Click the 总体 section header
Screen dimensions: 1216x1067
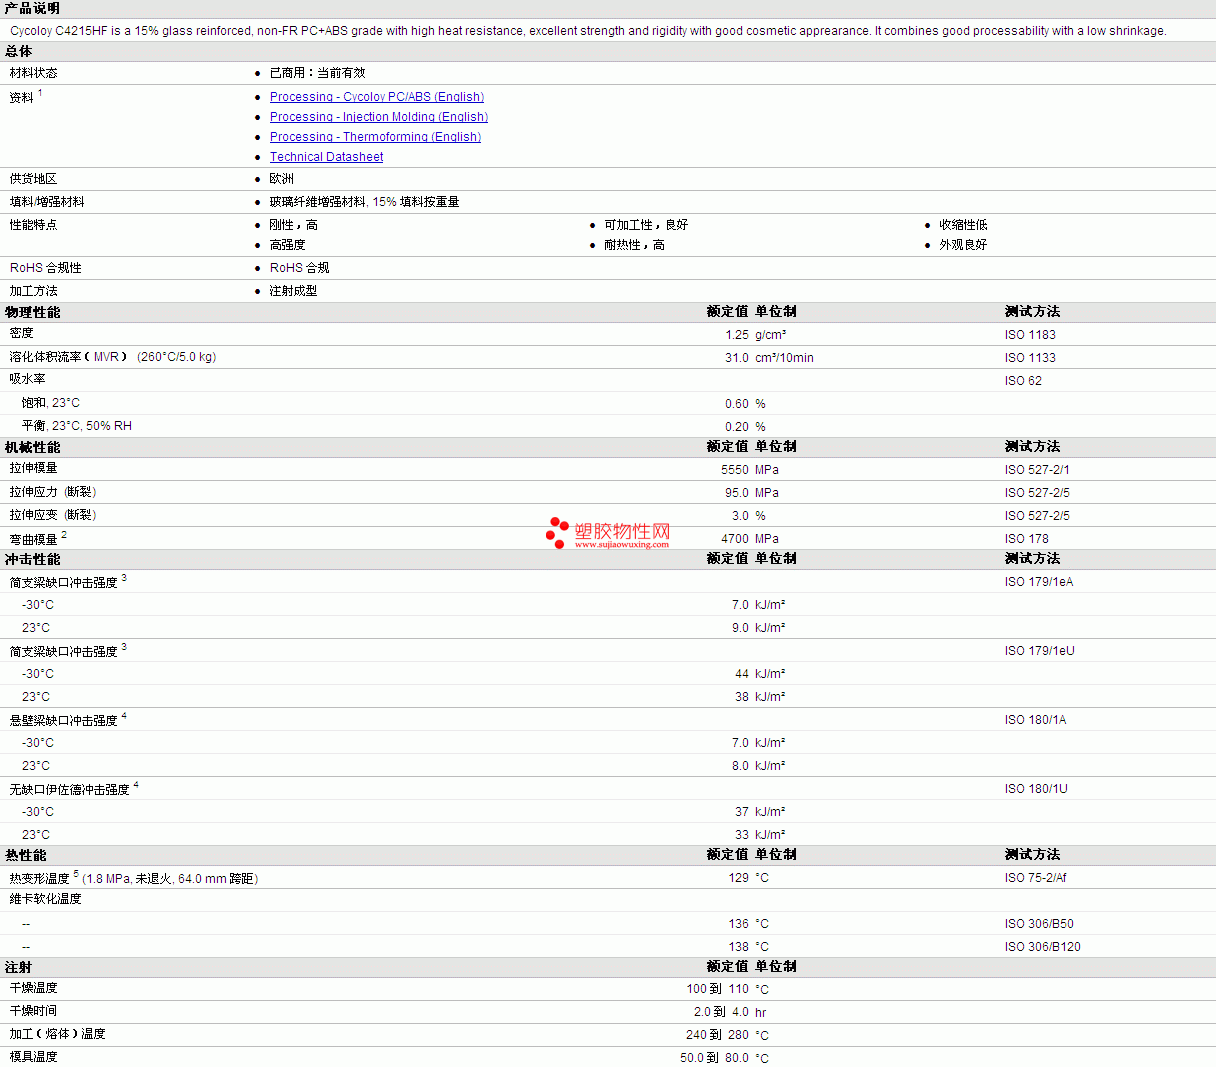19,51
